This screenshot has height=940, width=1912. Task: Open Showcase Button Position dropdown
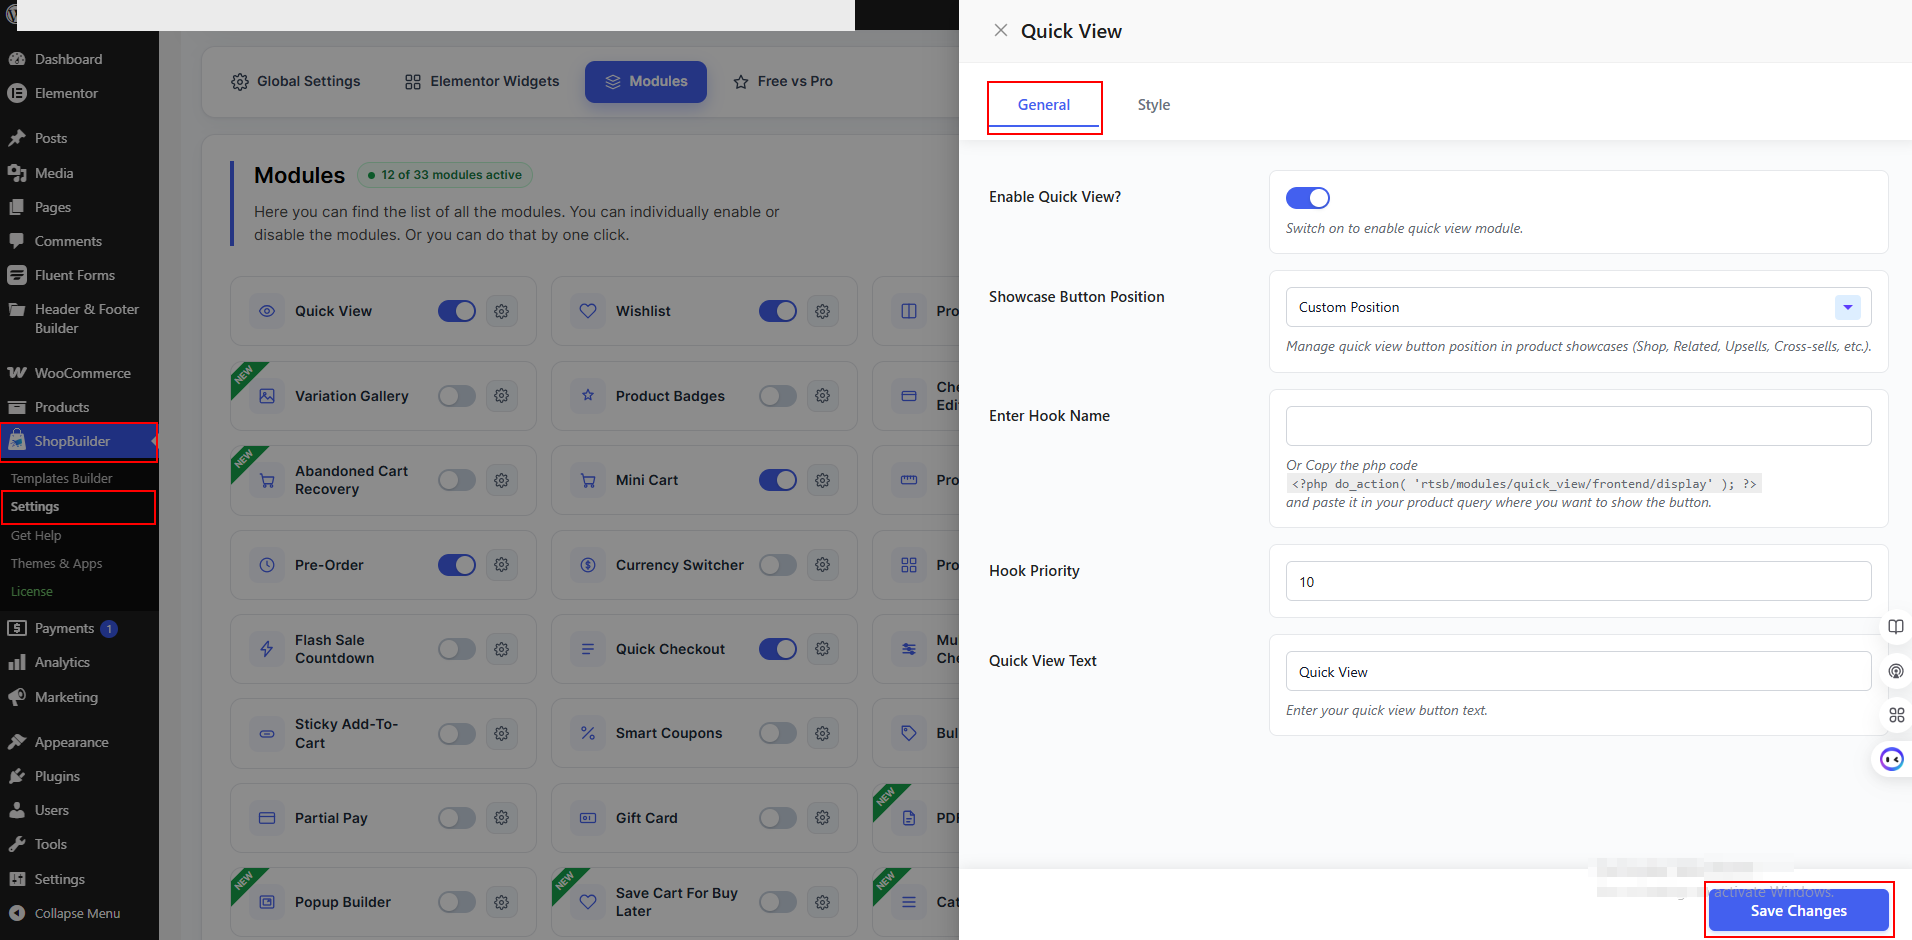(1578, 307)
